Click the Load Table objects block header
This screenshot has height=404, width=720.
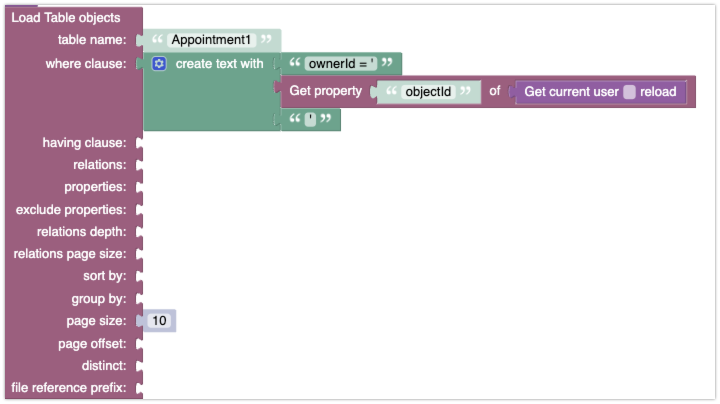pos(66,18)
